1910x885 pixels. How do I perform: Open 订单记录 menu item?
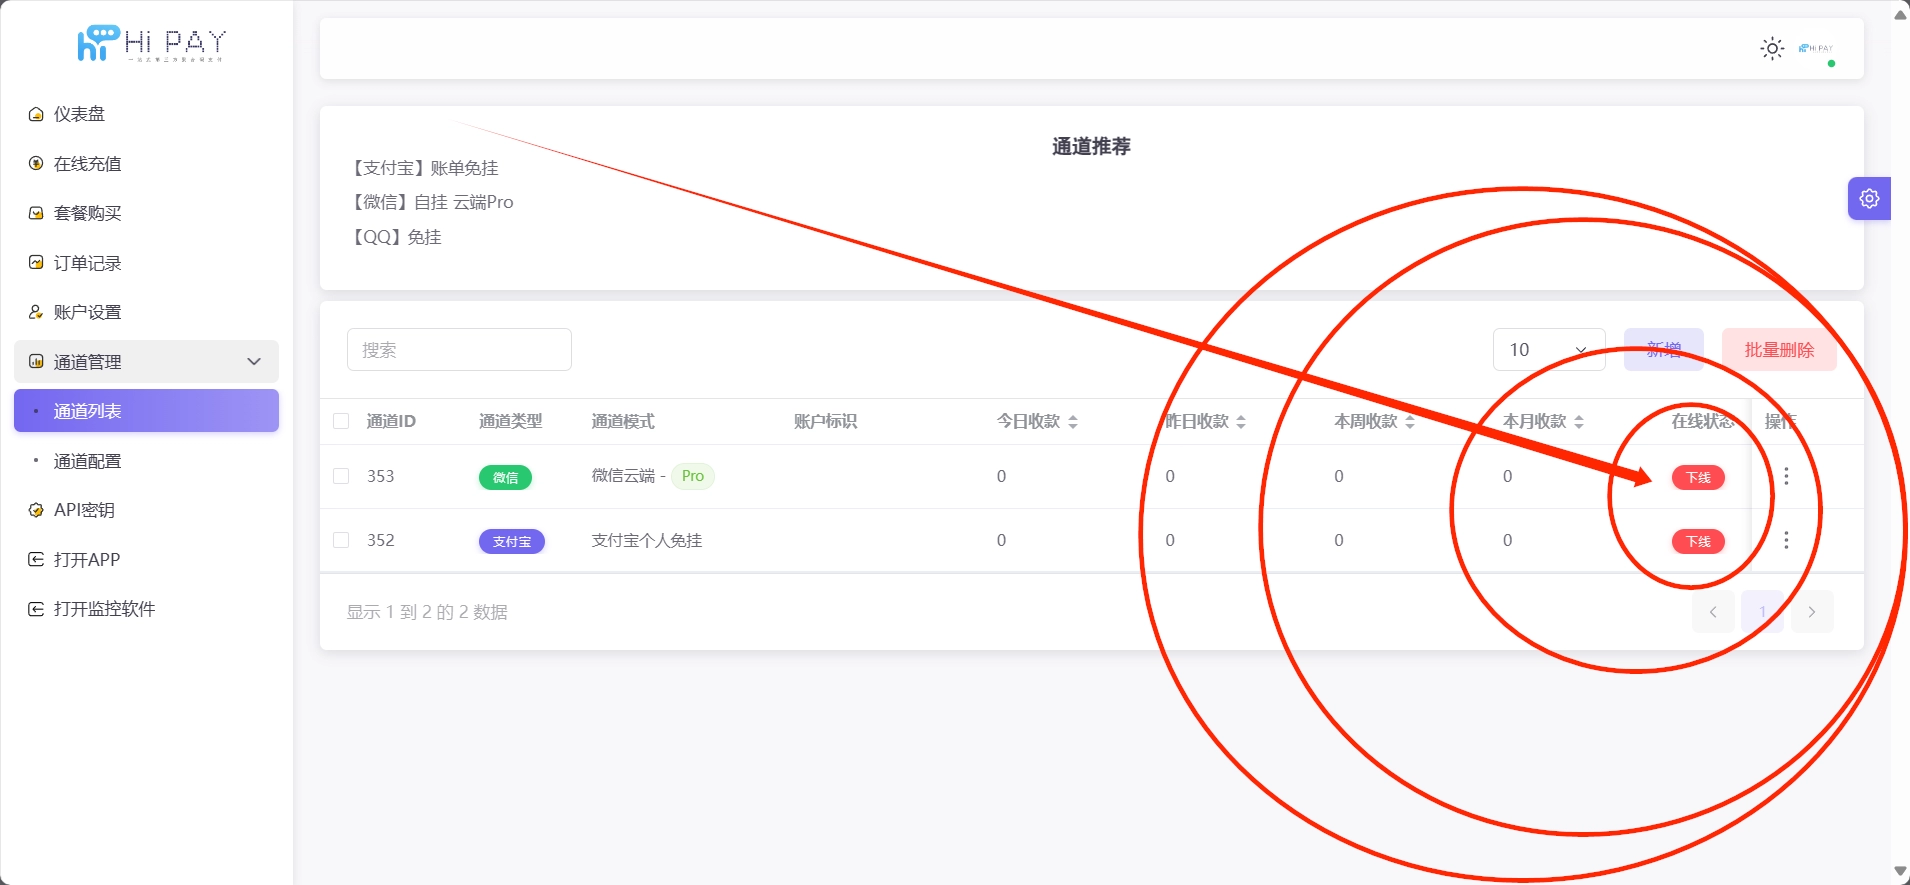[146, 262]
